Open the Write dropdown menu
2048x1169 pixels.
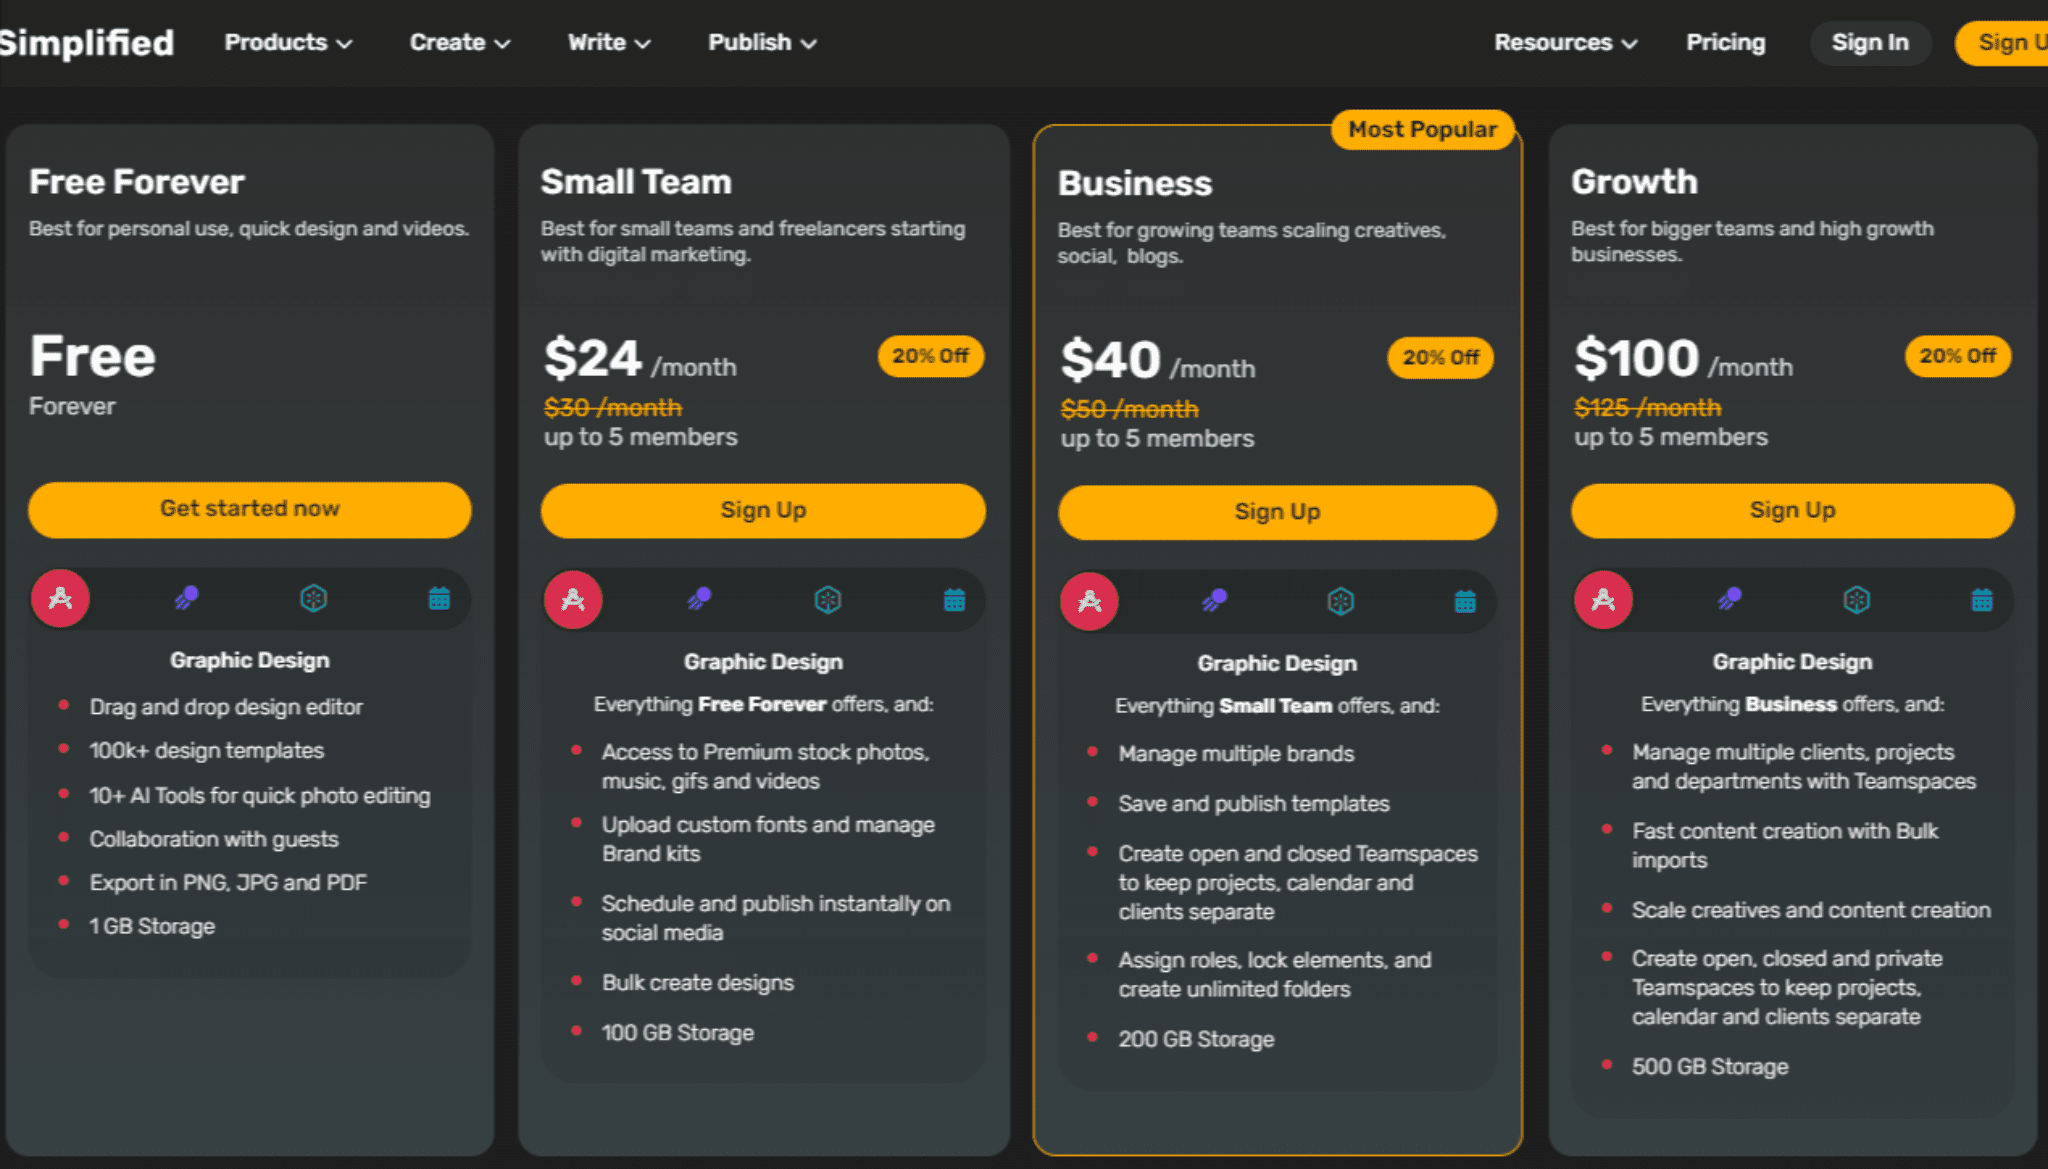click(x=609, y=42)
